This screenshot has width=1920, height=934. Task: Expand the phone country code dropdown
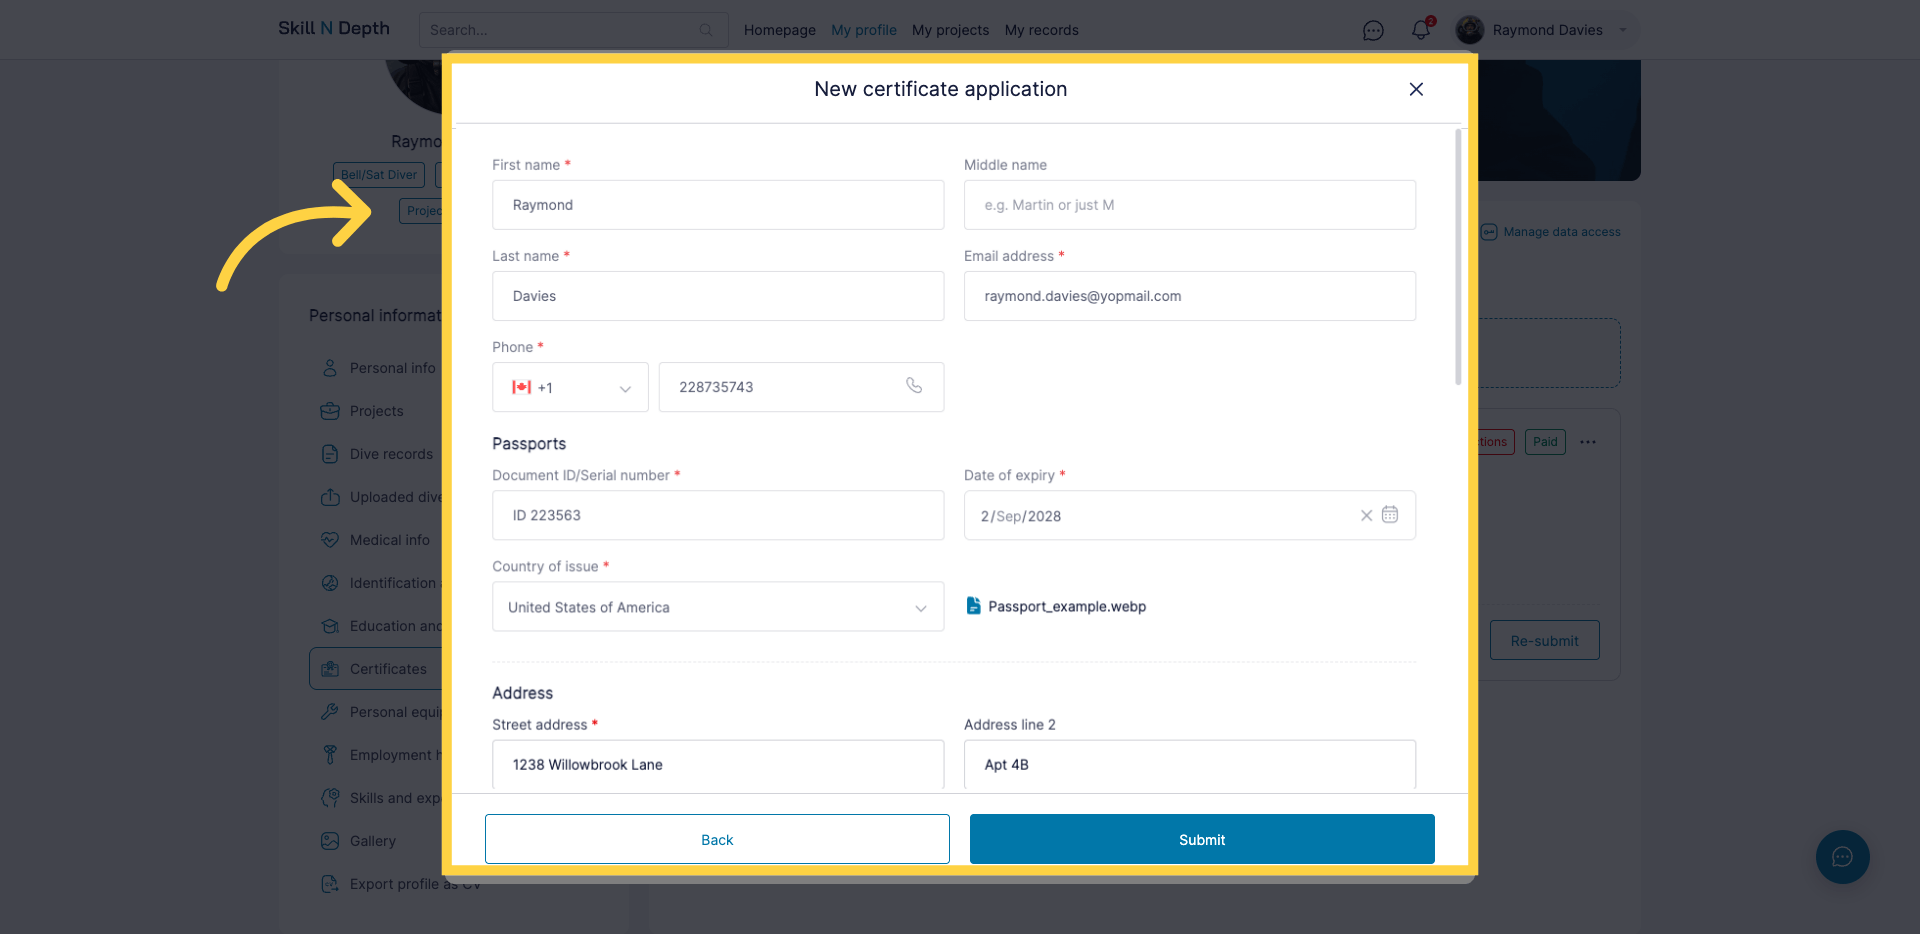point(570,387)
